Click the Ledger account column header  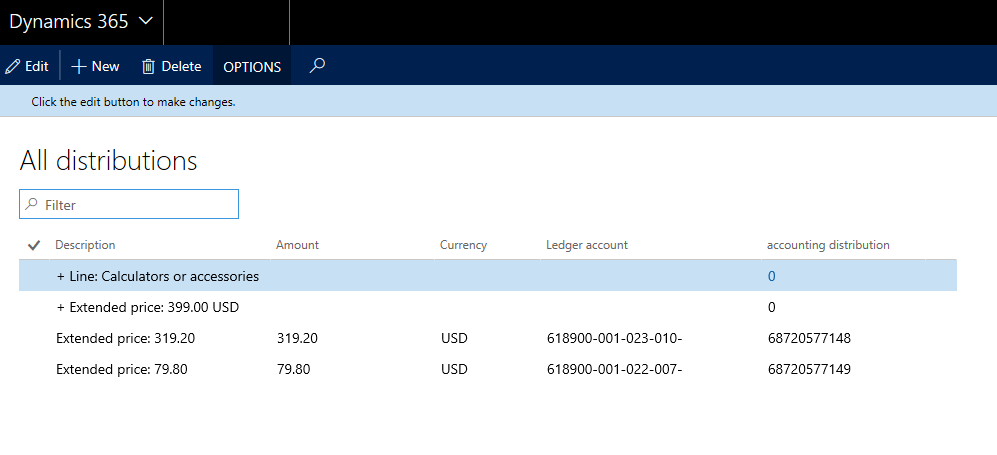[586, 245]
